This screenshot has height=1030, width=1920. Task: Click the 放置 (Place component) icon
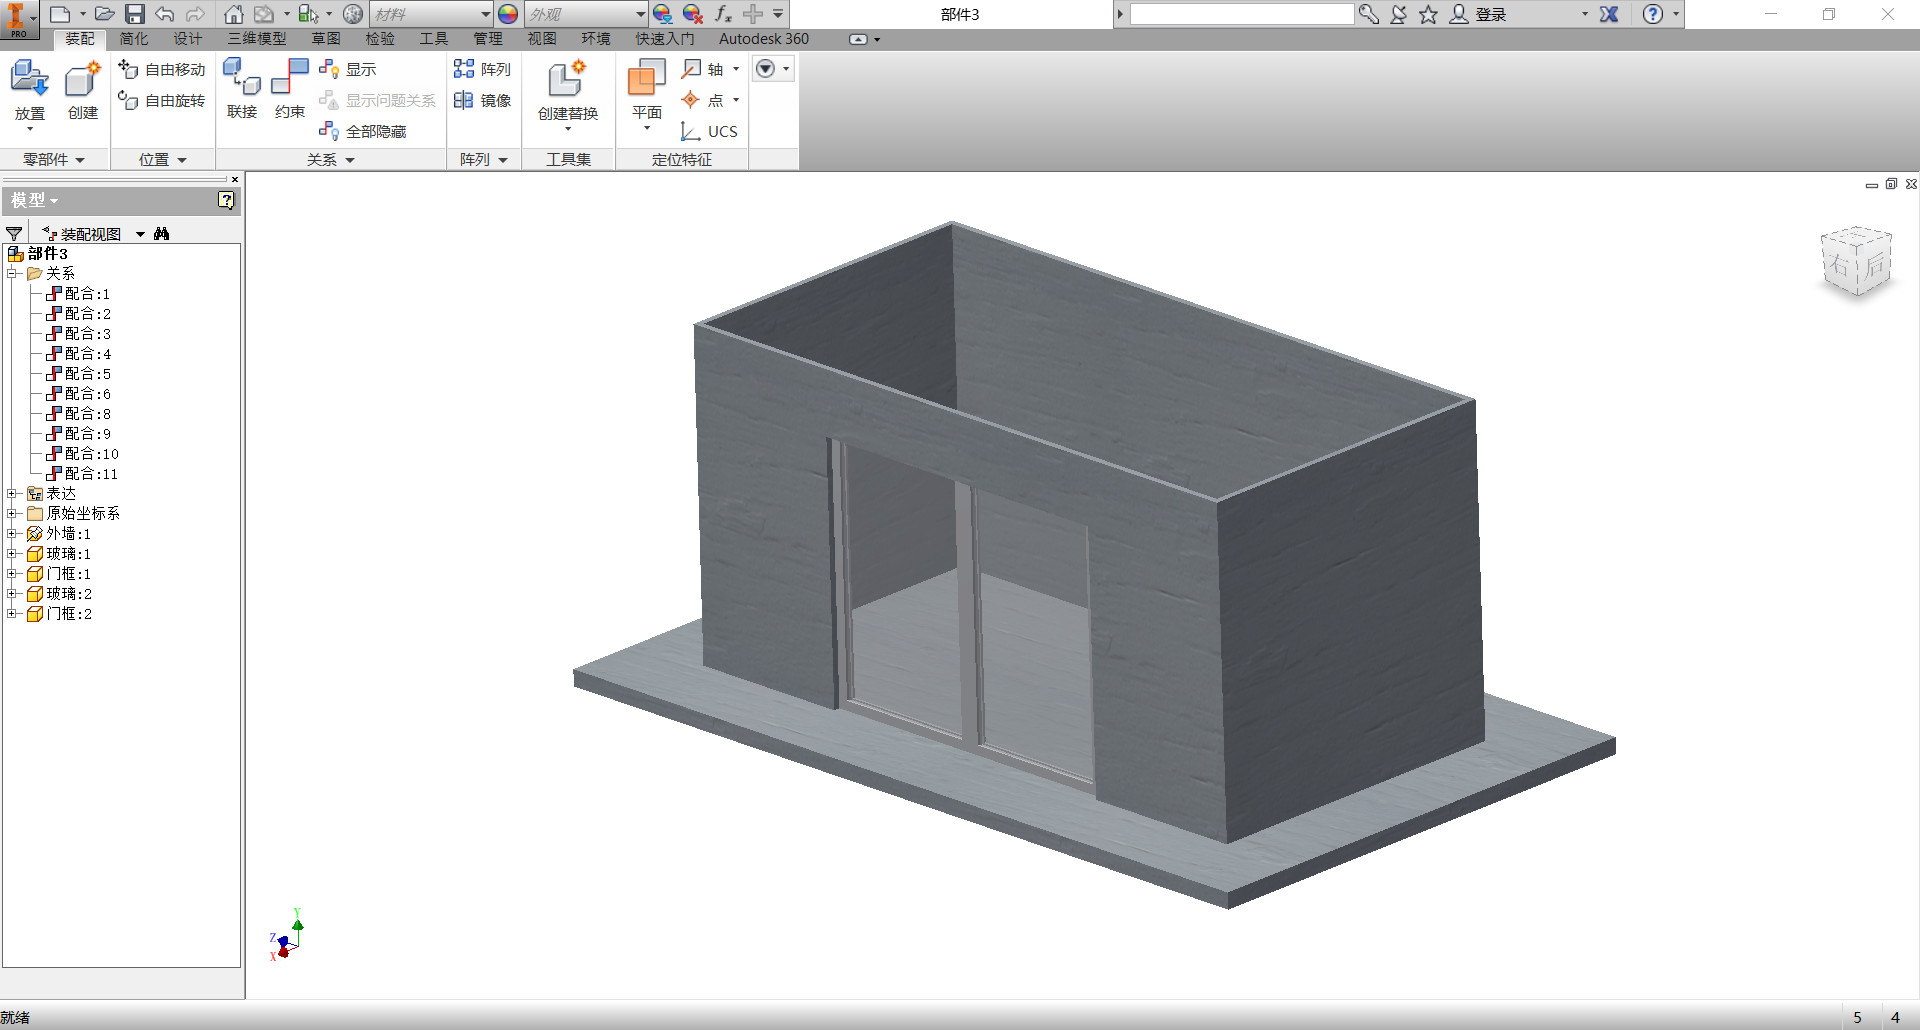(29, 79)
